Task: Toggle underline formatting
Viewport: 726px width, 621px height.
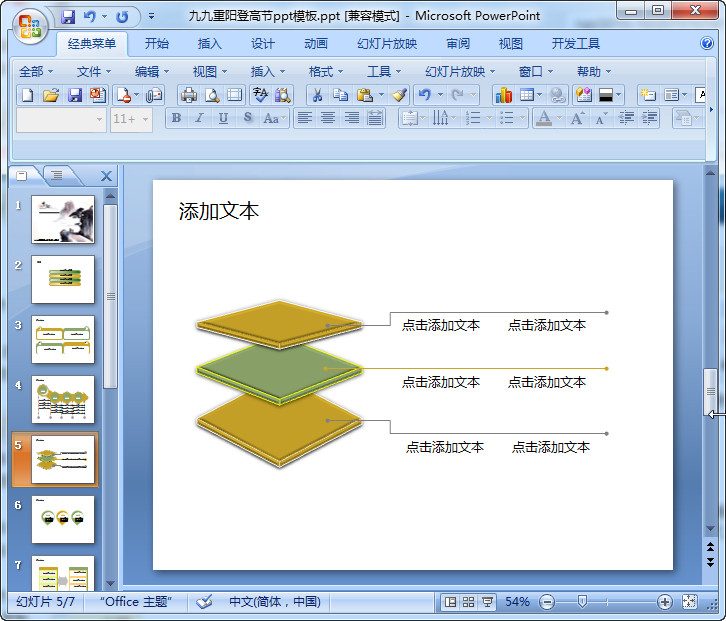Action: [223, 118]
